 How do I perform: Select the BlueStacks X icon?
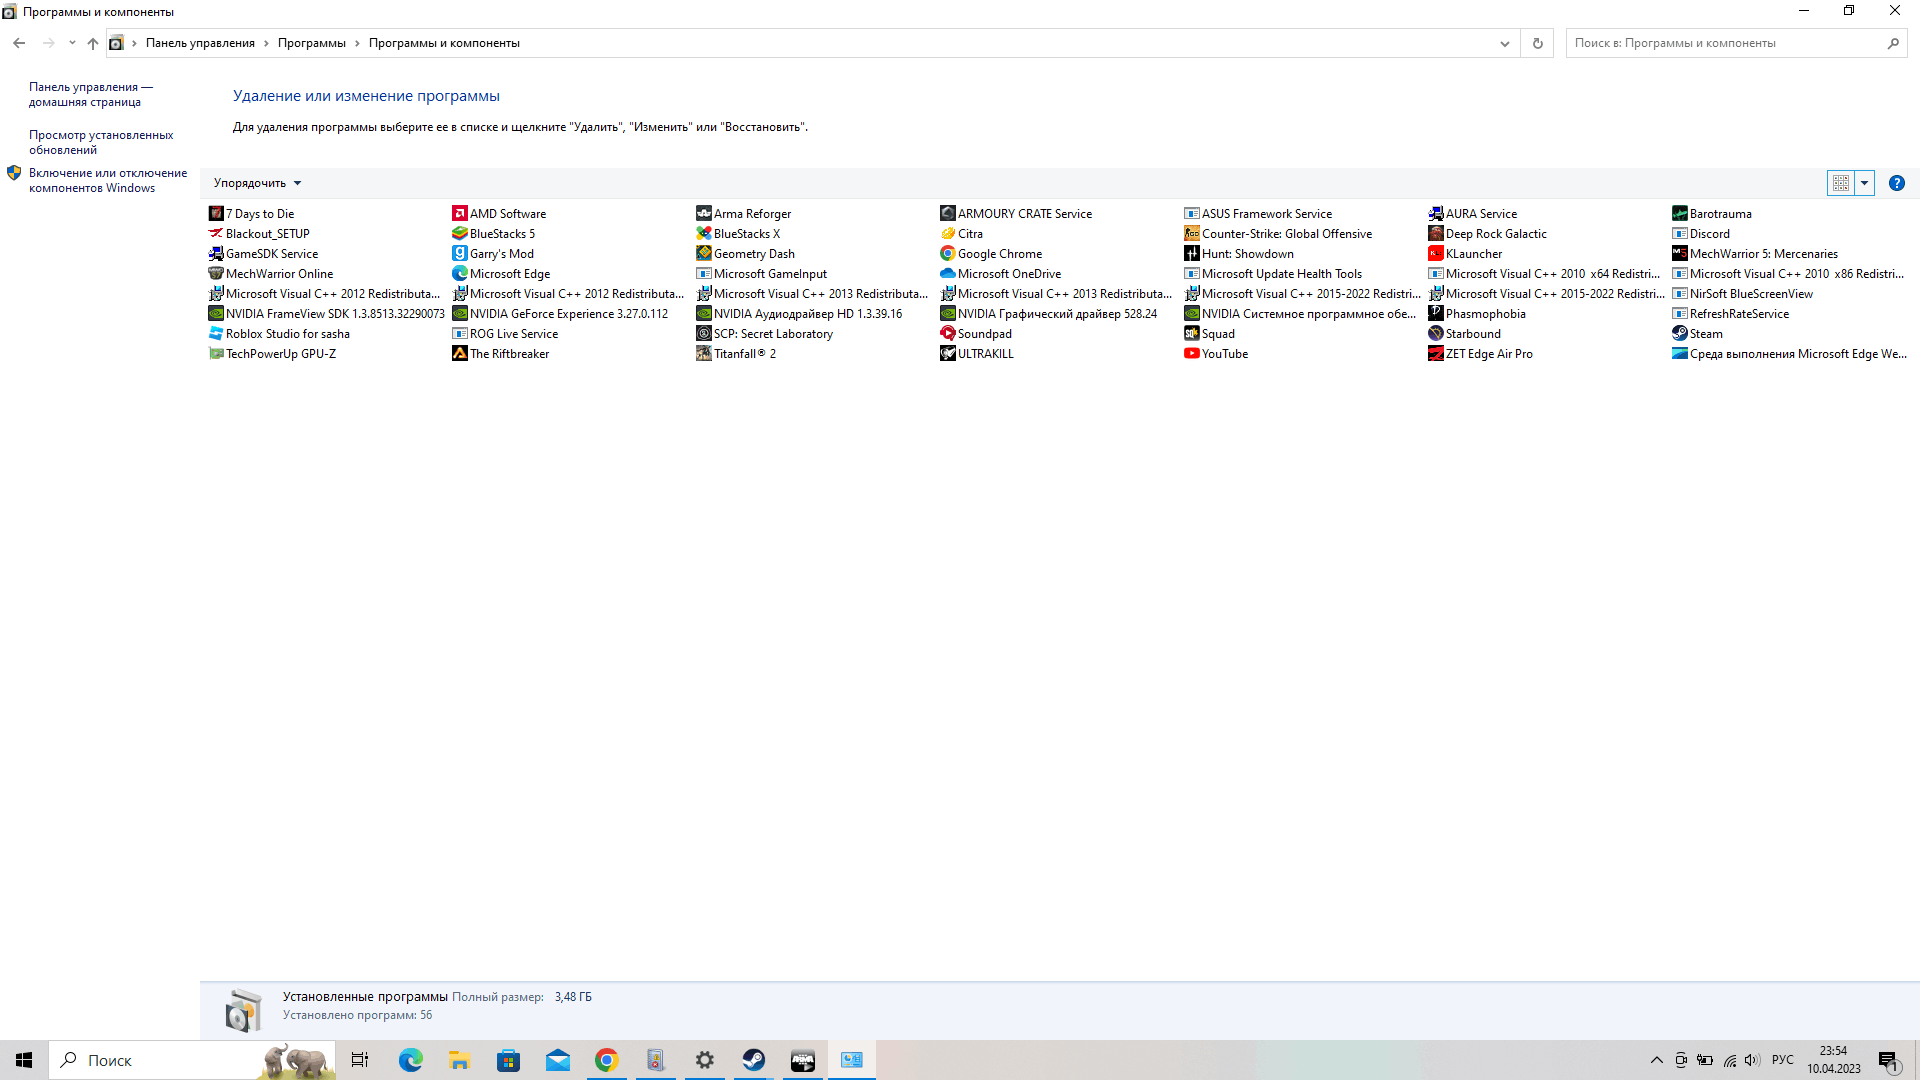tap(704, 233)
